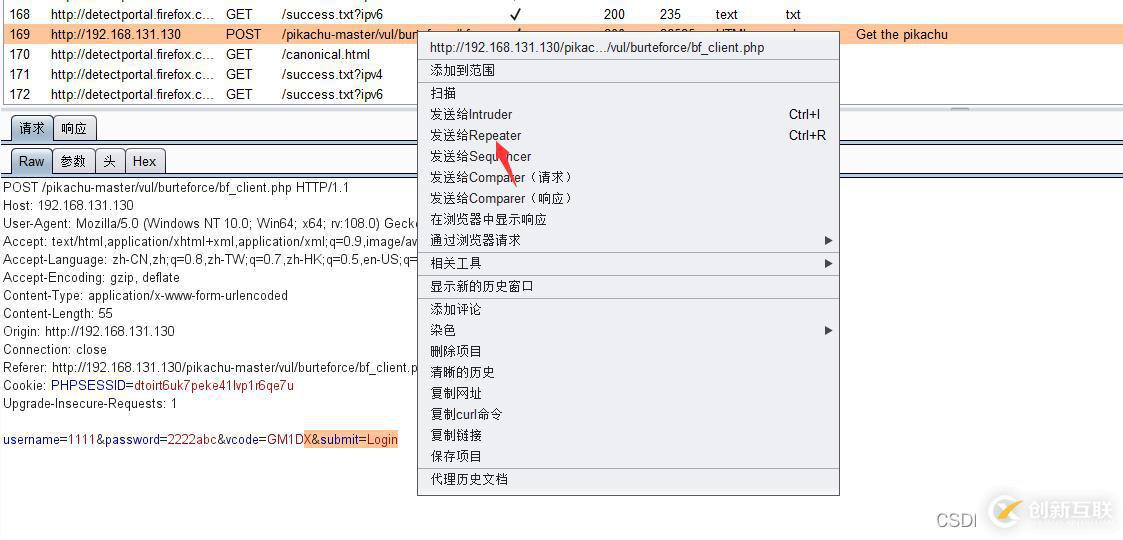Viewport: 1123px width, 540px height.
Task: Click the 'Content-Length: 55' header line
Action: 58,314
